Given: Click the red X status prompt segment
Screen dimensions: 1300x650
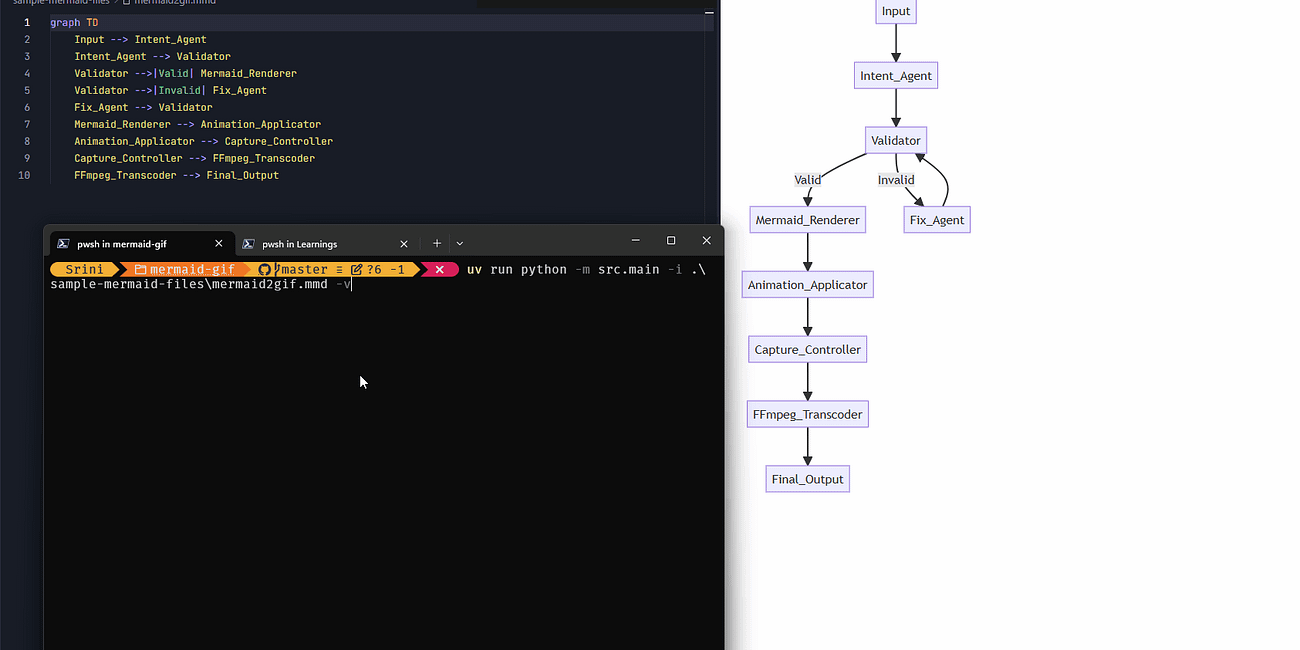Looking at the screenshot, I should [x=439, y=270].
